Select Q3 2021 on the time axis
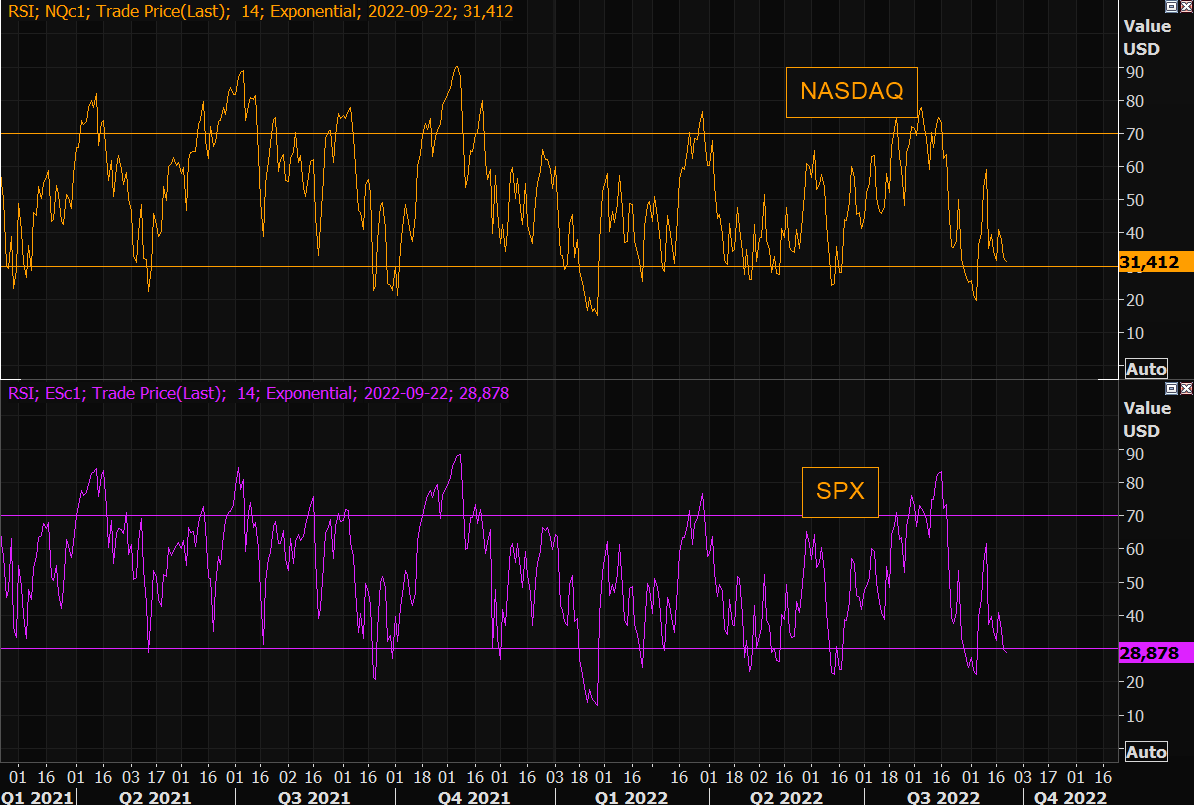The width and height of the screenshot is (1194, 805). (x=315, y=797)
